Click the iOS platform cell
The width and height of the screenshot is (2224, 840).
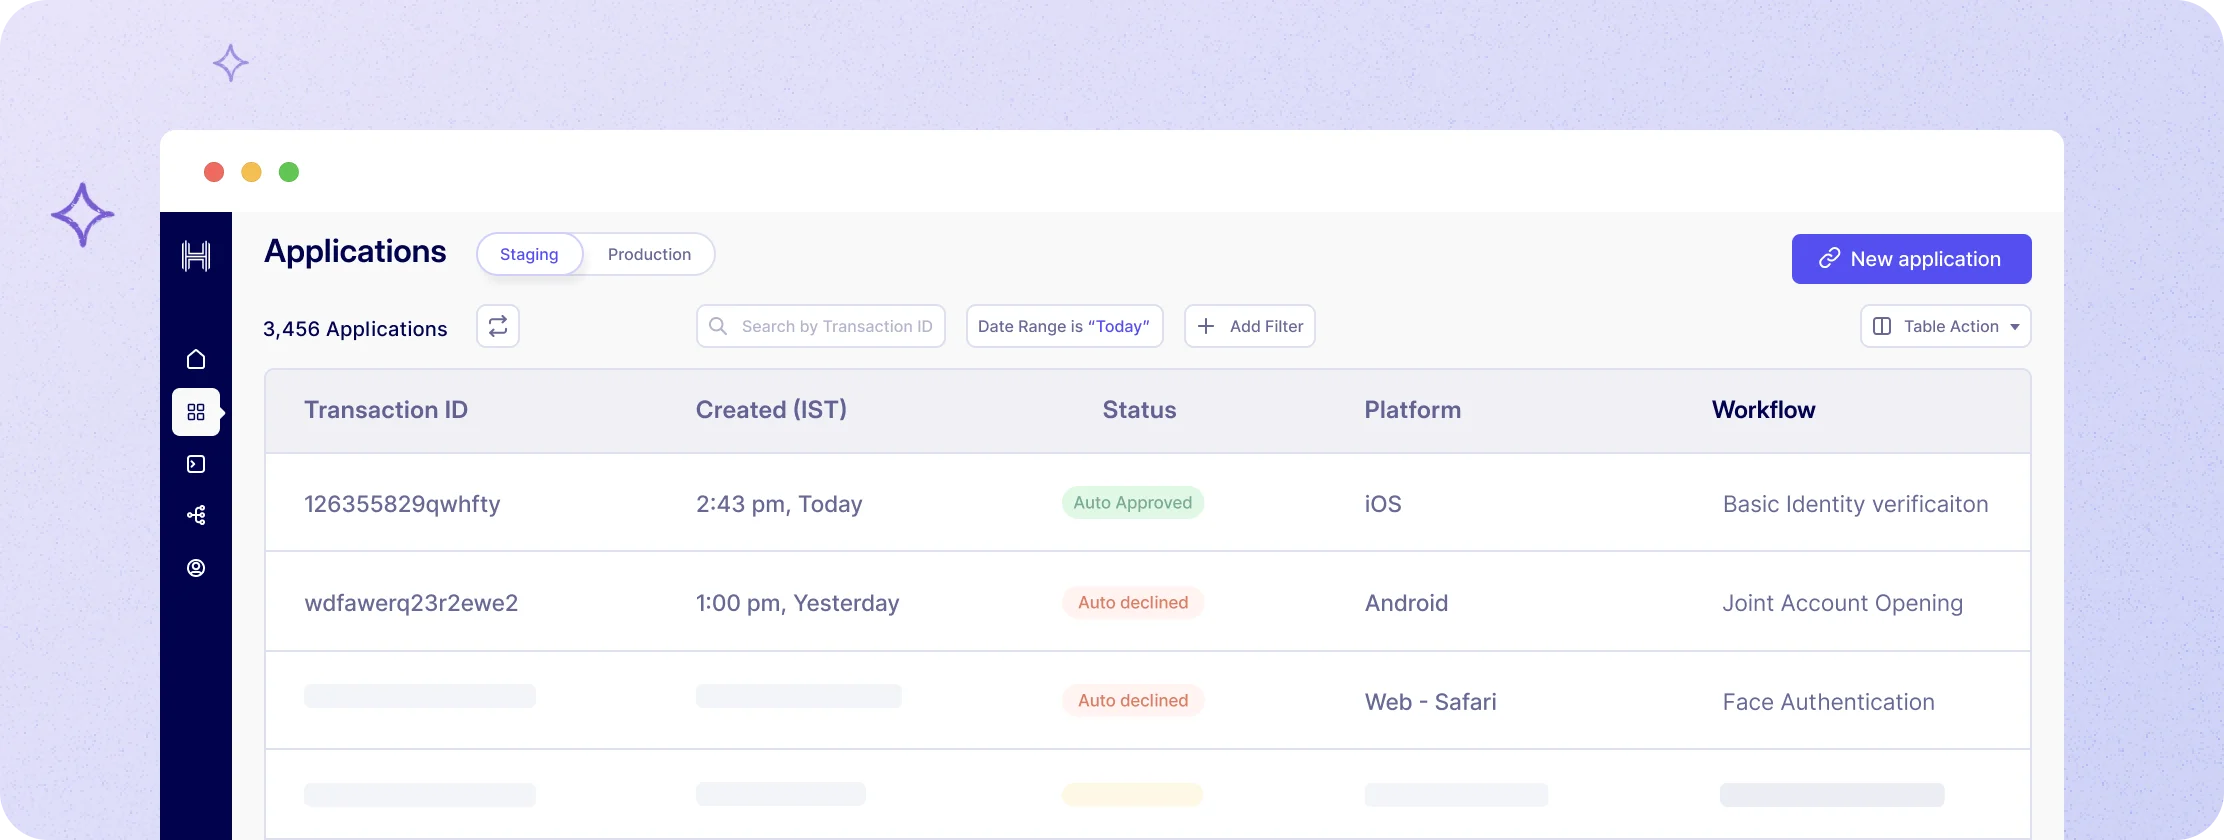click(x=1383, y=504)
